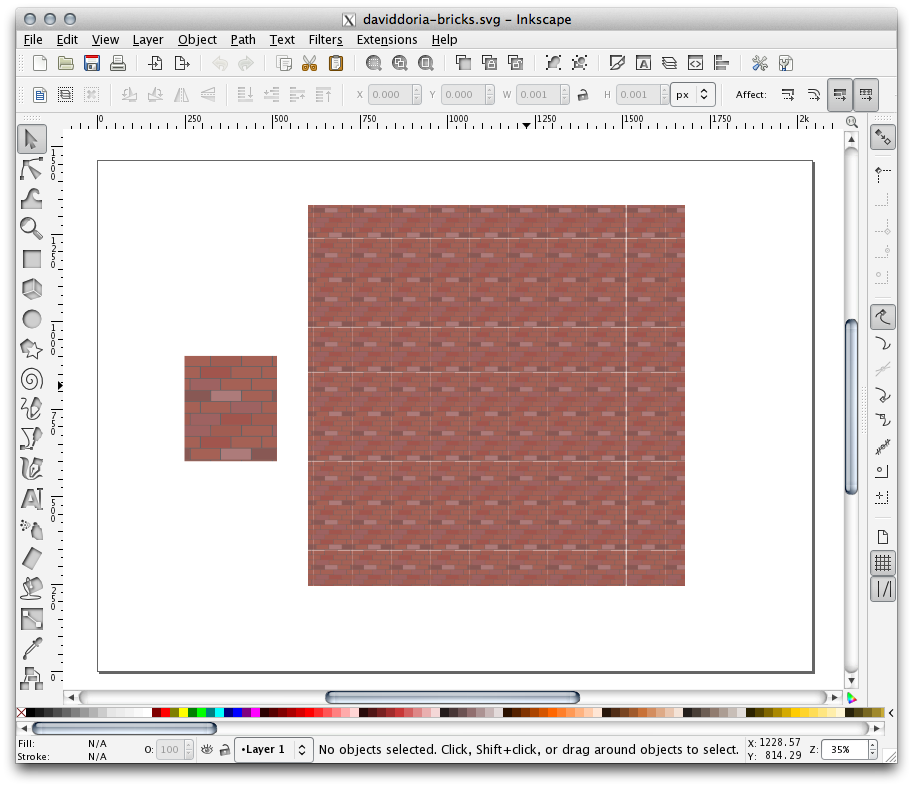This screenshot has width=913, height=787.
Task: Lock the current layer in the status bar
Action: click(x=225, y=750)
